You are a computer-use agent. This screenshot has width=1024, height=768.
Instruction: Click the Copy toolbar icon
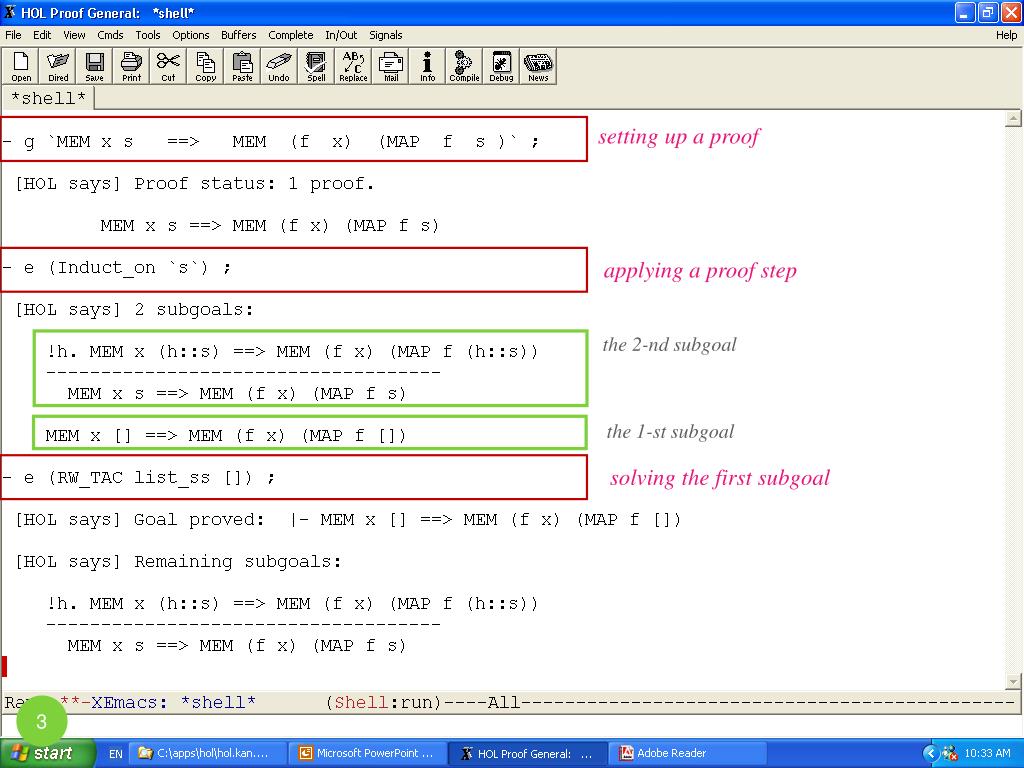point(205,66)
